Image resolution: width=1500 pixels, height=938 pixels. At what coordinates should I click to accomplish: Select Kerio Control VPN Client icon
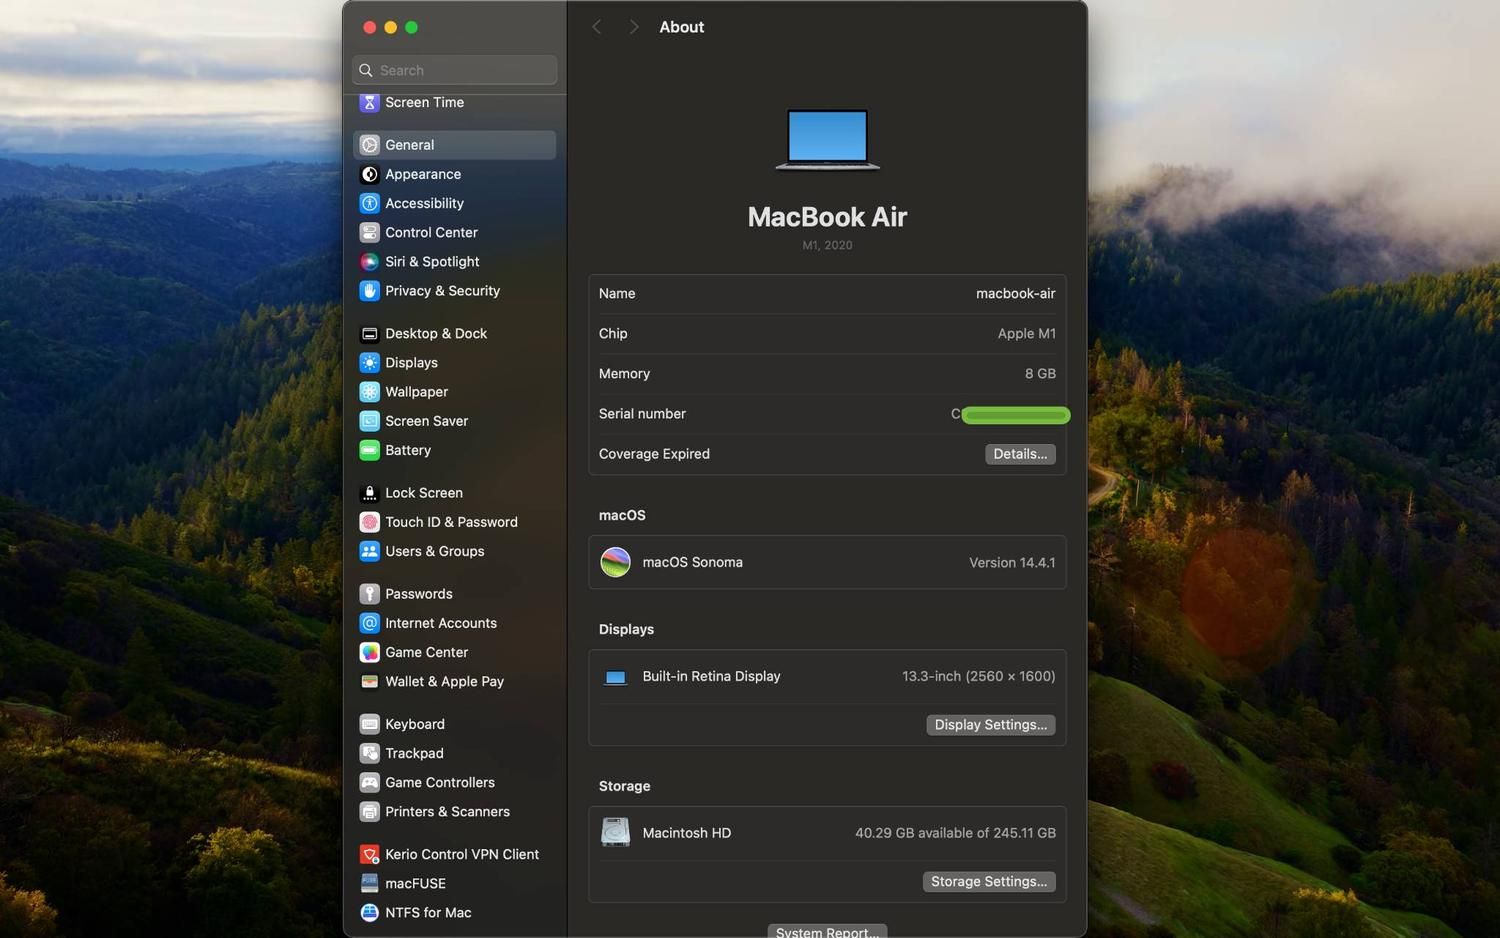pyautogui.click(x=369, y=854)
